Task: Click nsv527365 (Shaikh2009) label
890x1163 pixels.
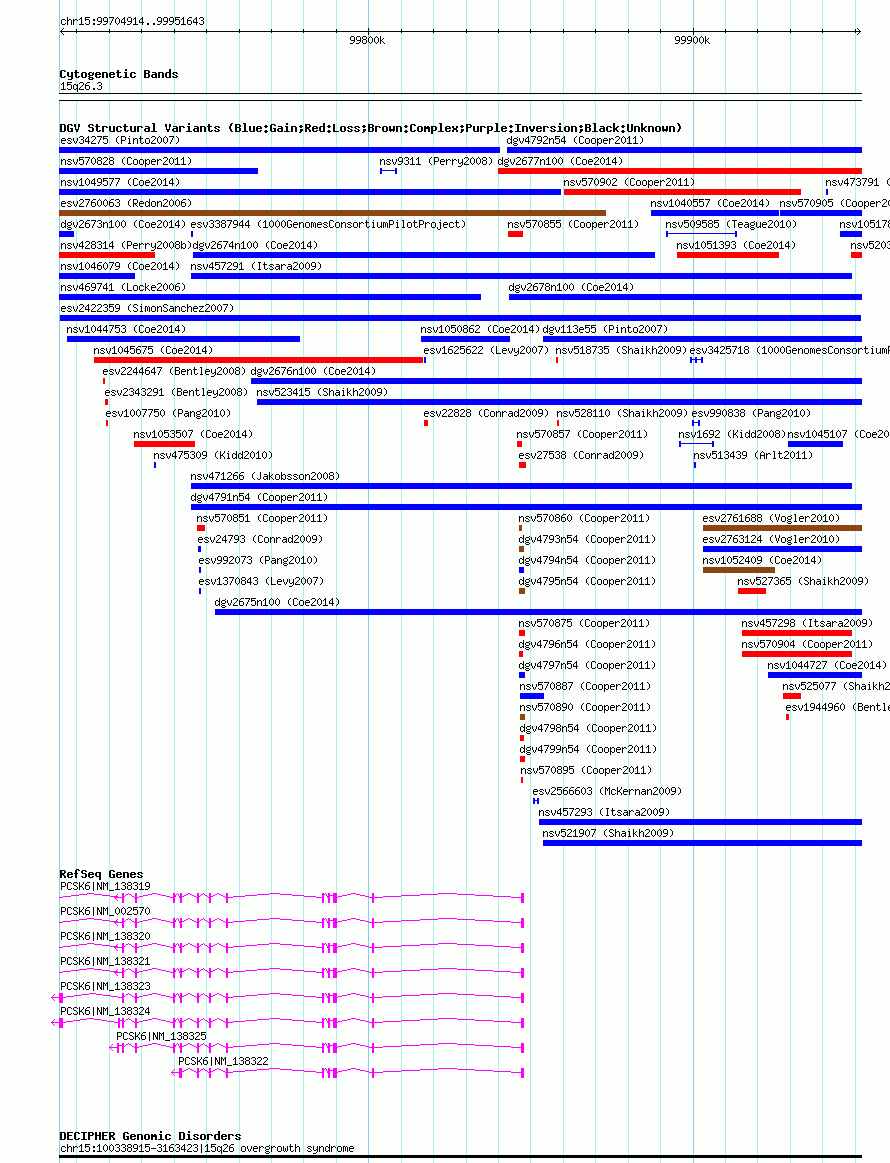Action: pos(803,582)
